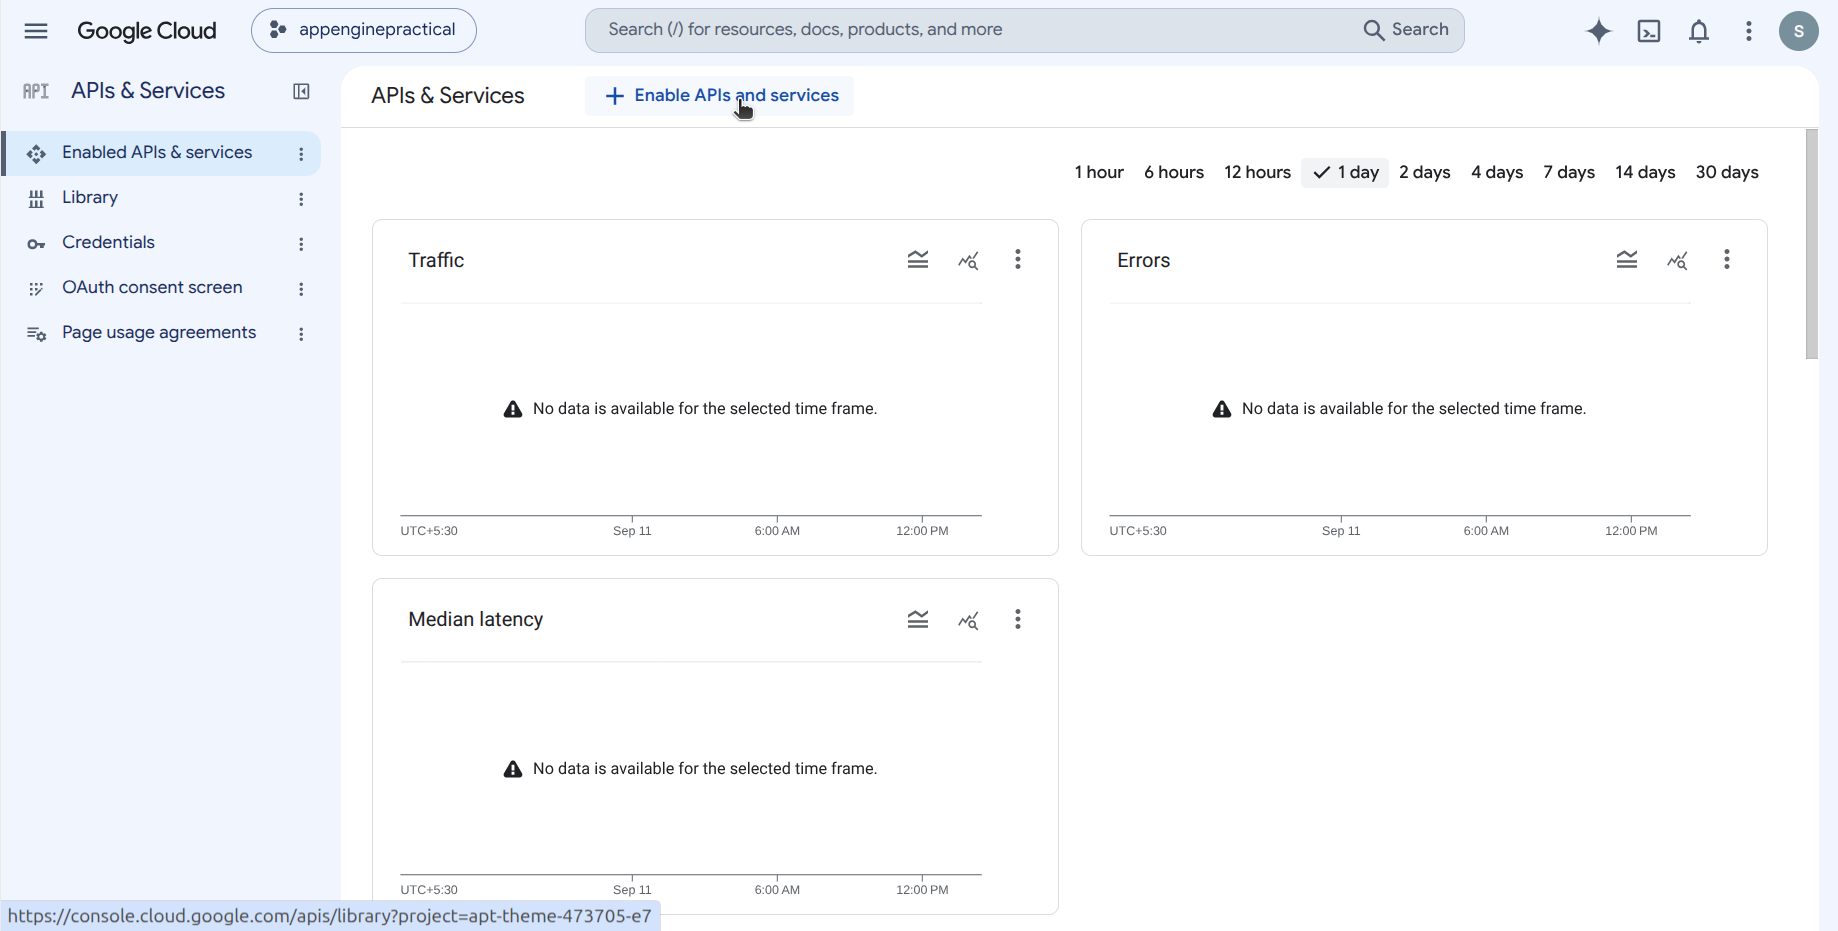This screenshot has height=931, width=1838.
Task: Select the 1 hour time range
Action: (x=1099, y=172)
